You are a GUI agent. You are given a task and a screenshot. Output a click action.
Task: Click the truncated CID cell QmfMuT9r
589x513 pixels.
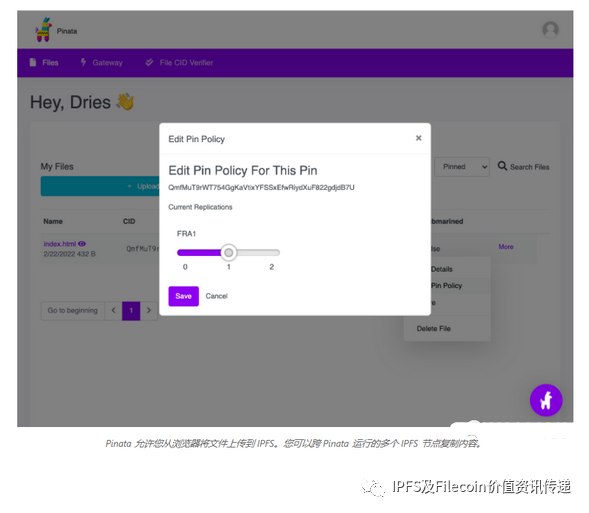tap(142, 249)
